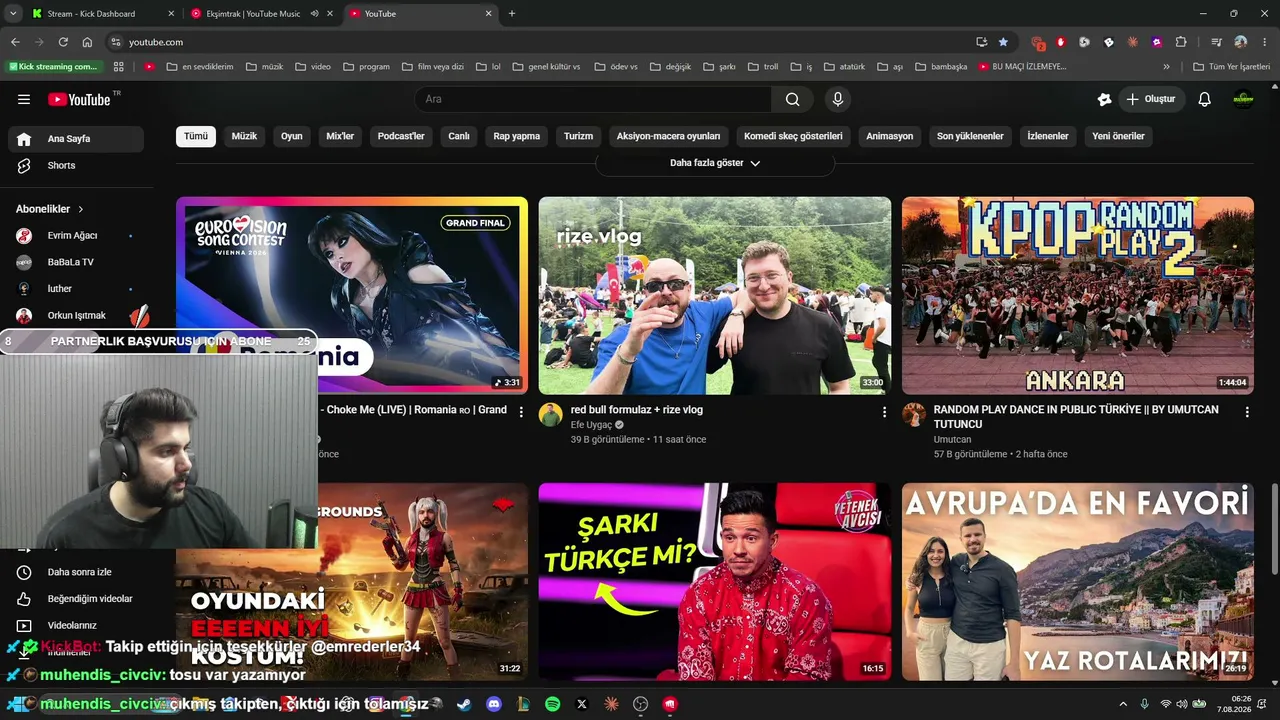Open the atatürk bookmark folder
The image size is (1280, 720).
coord(843,67)
